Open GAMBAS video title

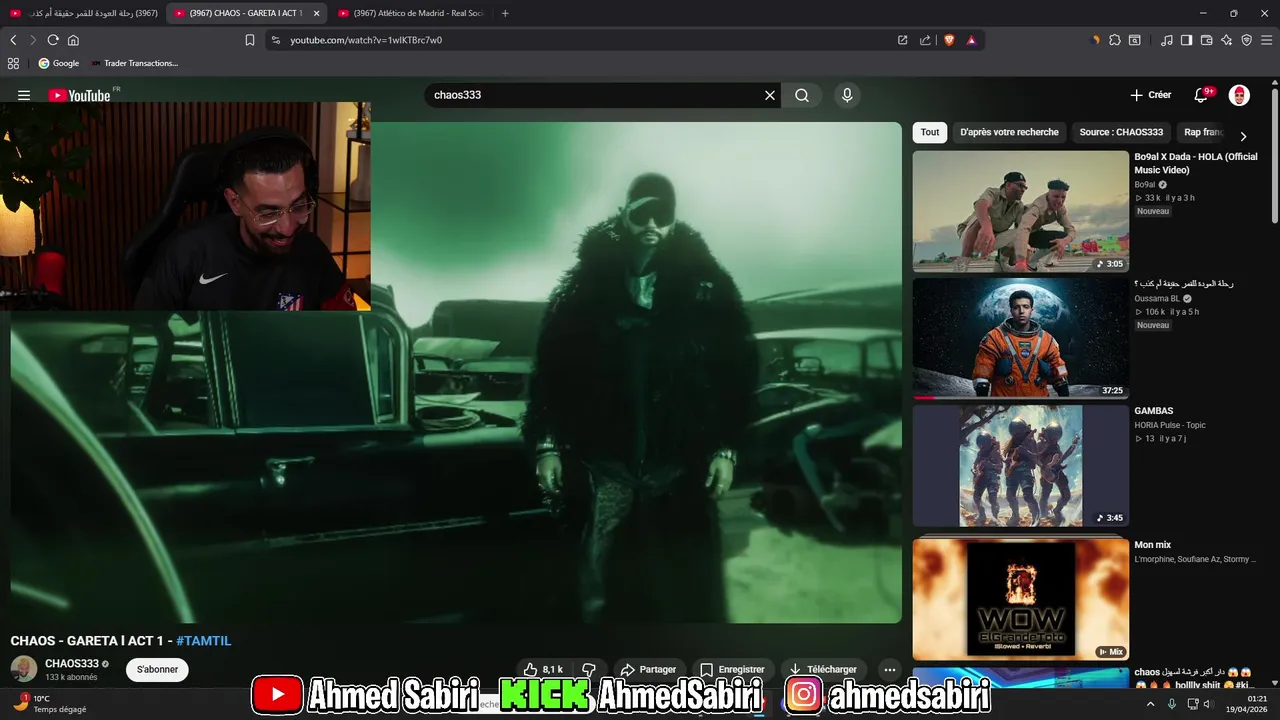tap(1154, 411)
